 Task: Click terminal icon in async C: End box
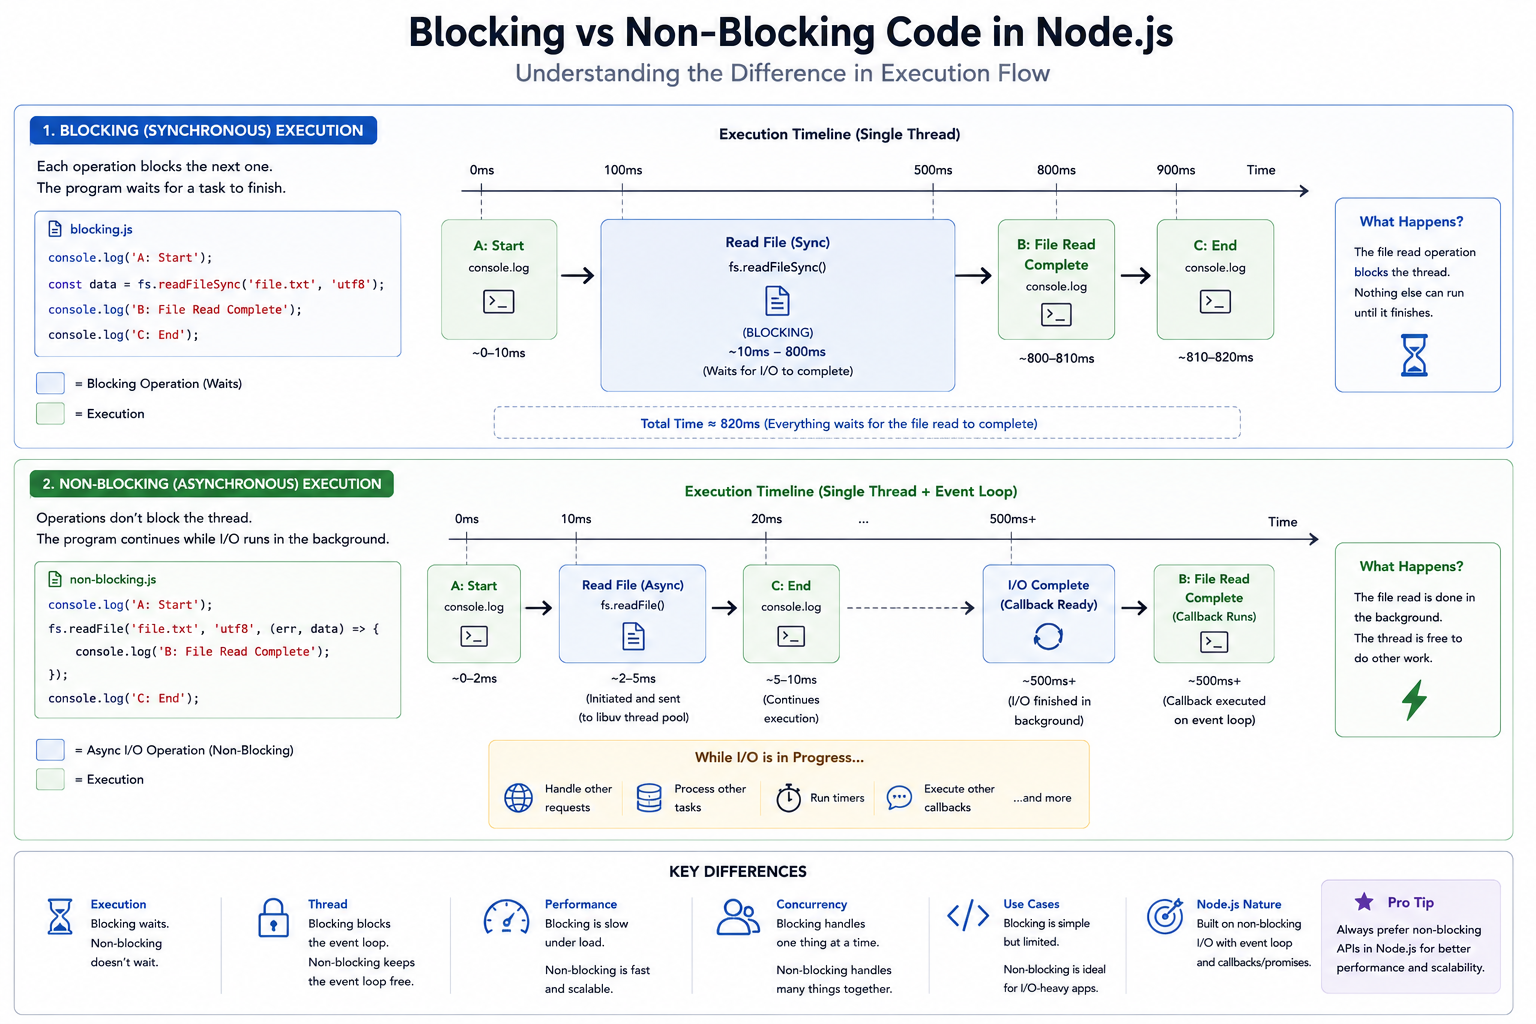(791, 636)
